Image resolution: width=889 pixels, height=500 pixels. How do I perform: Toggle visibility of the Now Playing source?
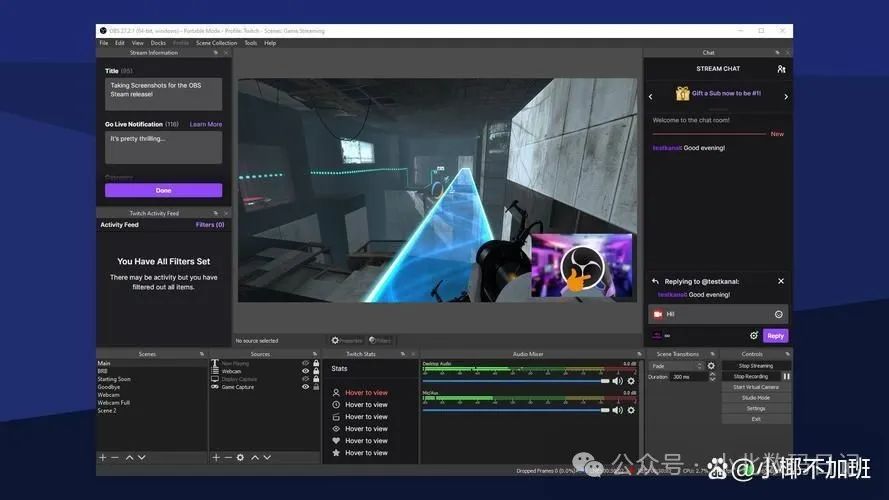point(306,363)
